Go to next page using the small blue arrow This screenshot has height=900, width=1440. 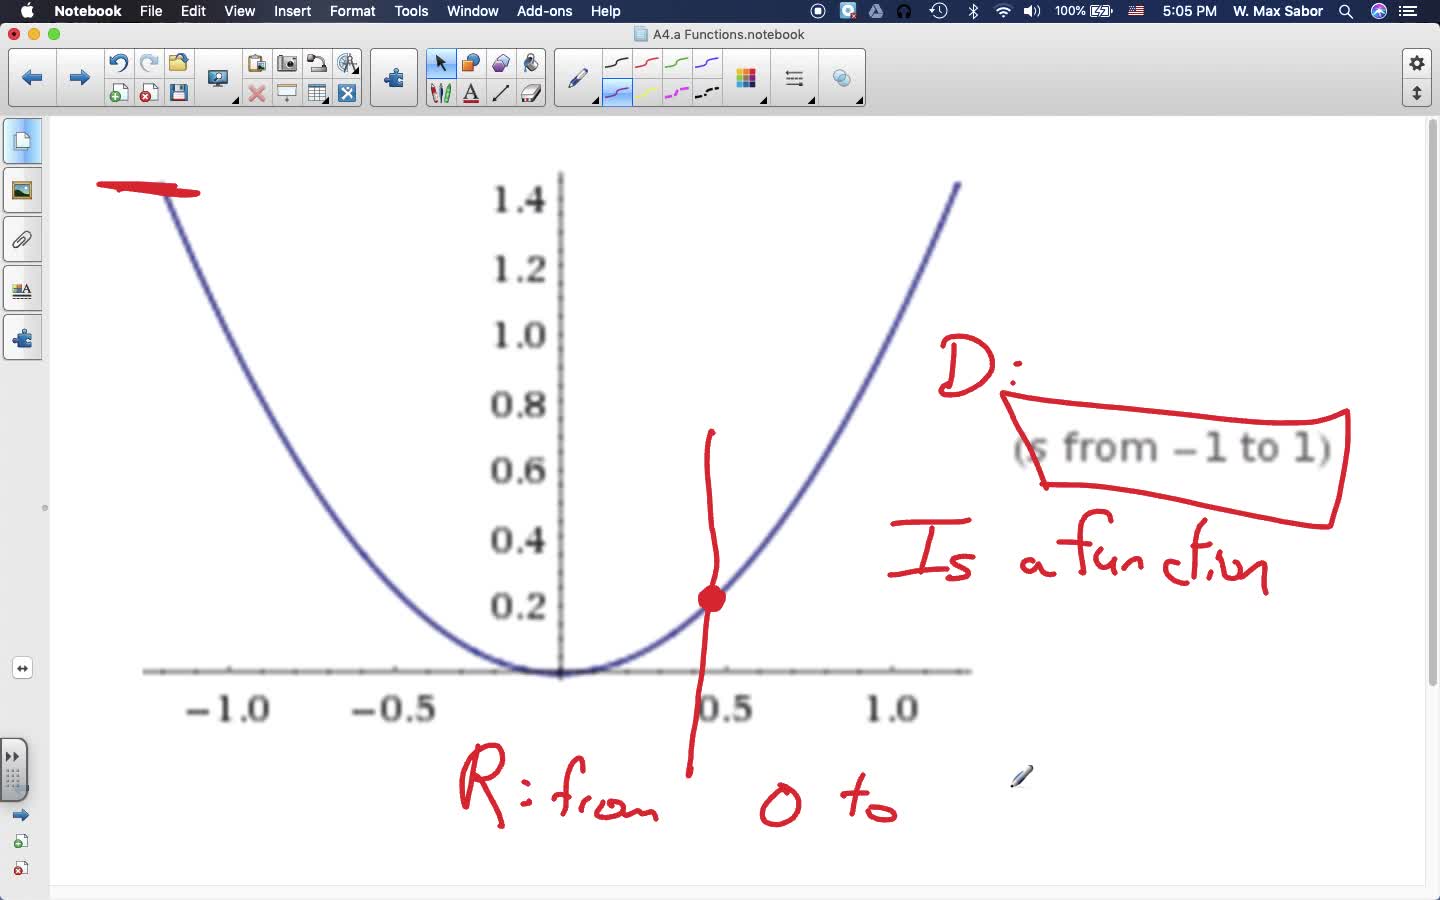click(20, 815)
